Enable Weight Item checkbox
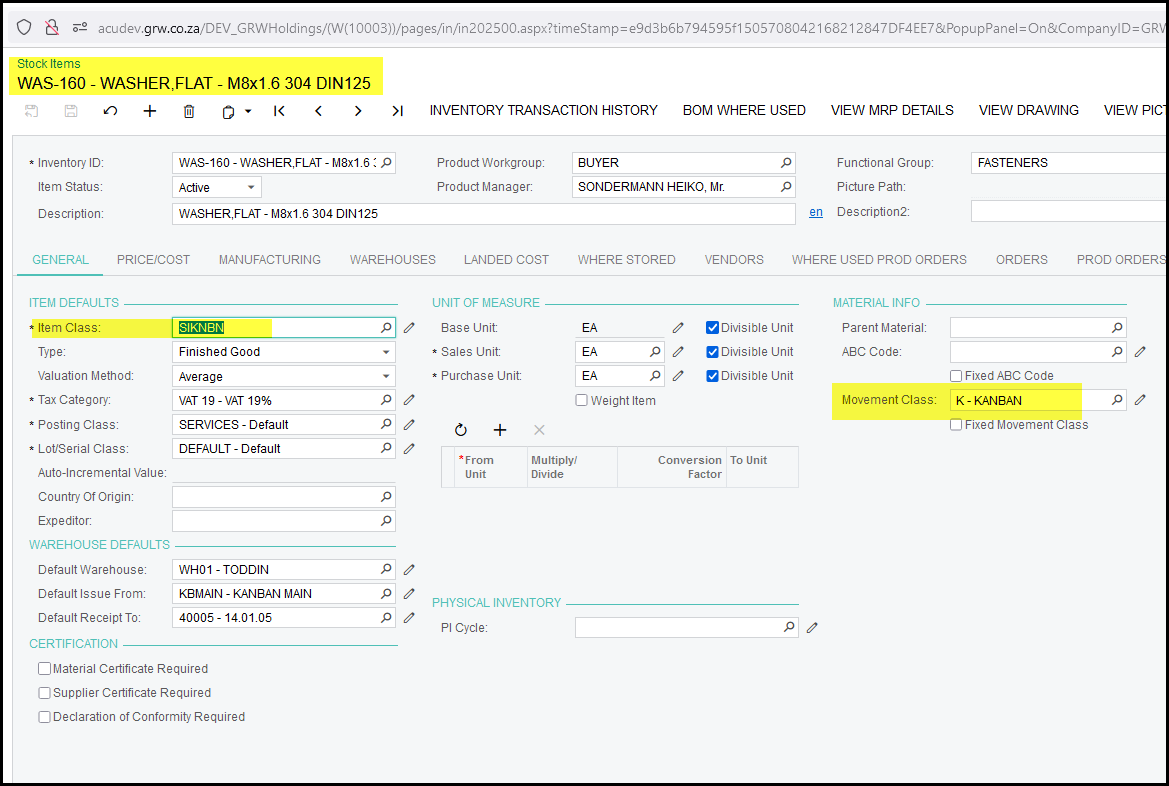This screenshot has width=1169, height=786. pyautogui.click(x=582, y=401)
